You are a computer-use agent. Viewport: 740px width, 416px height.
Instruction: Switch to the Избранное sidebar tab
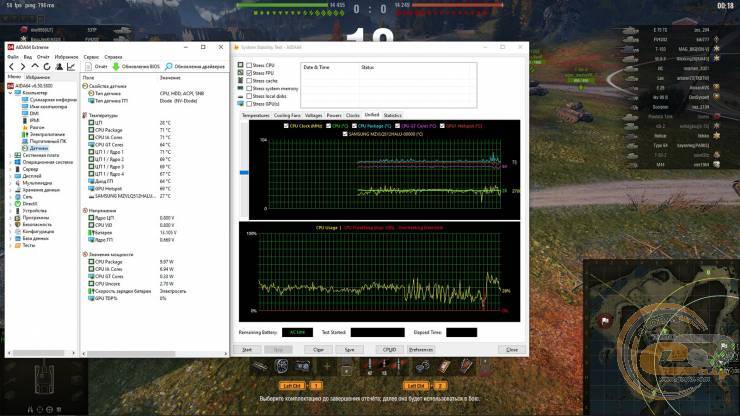pyautogui.click(x=38, y=77)
